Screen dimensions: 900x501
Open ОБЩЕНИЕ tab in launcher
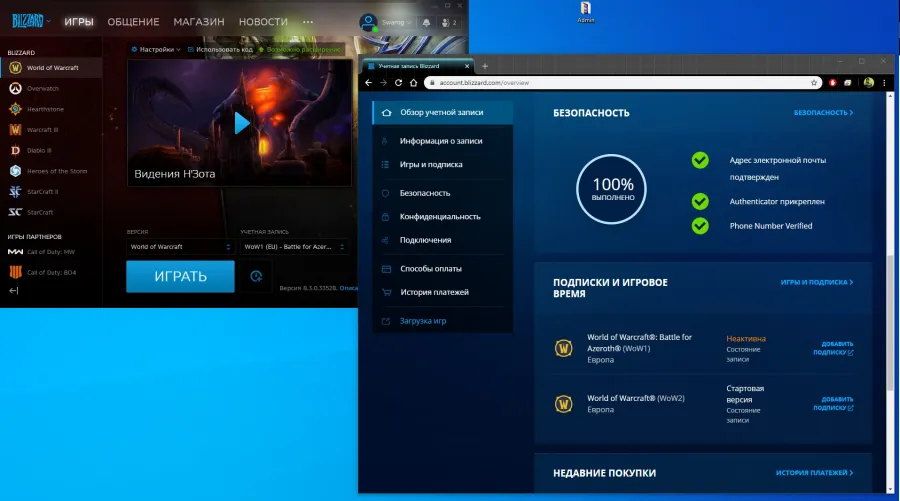pos(133,22)
